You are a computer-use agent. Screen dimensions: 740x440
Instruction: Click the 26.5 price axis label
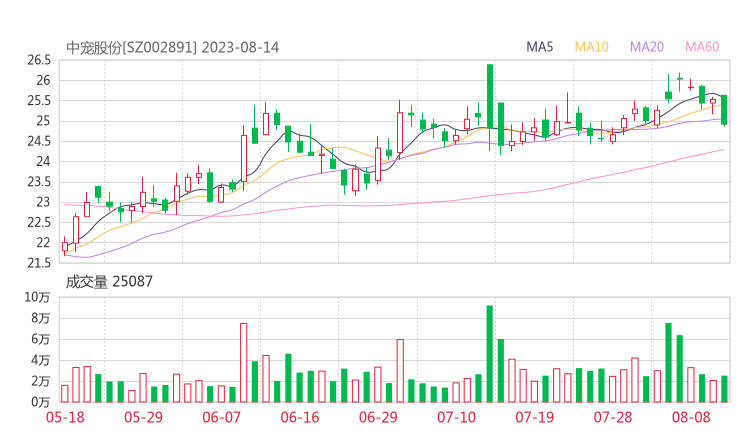point(39,60)
